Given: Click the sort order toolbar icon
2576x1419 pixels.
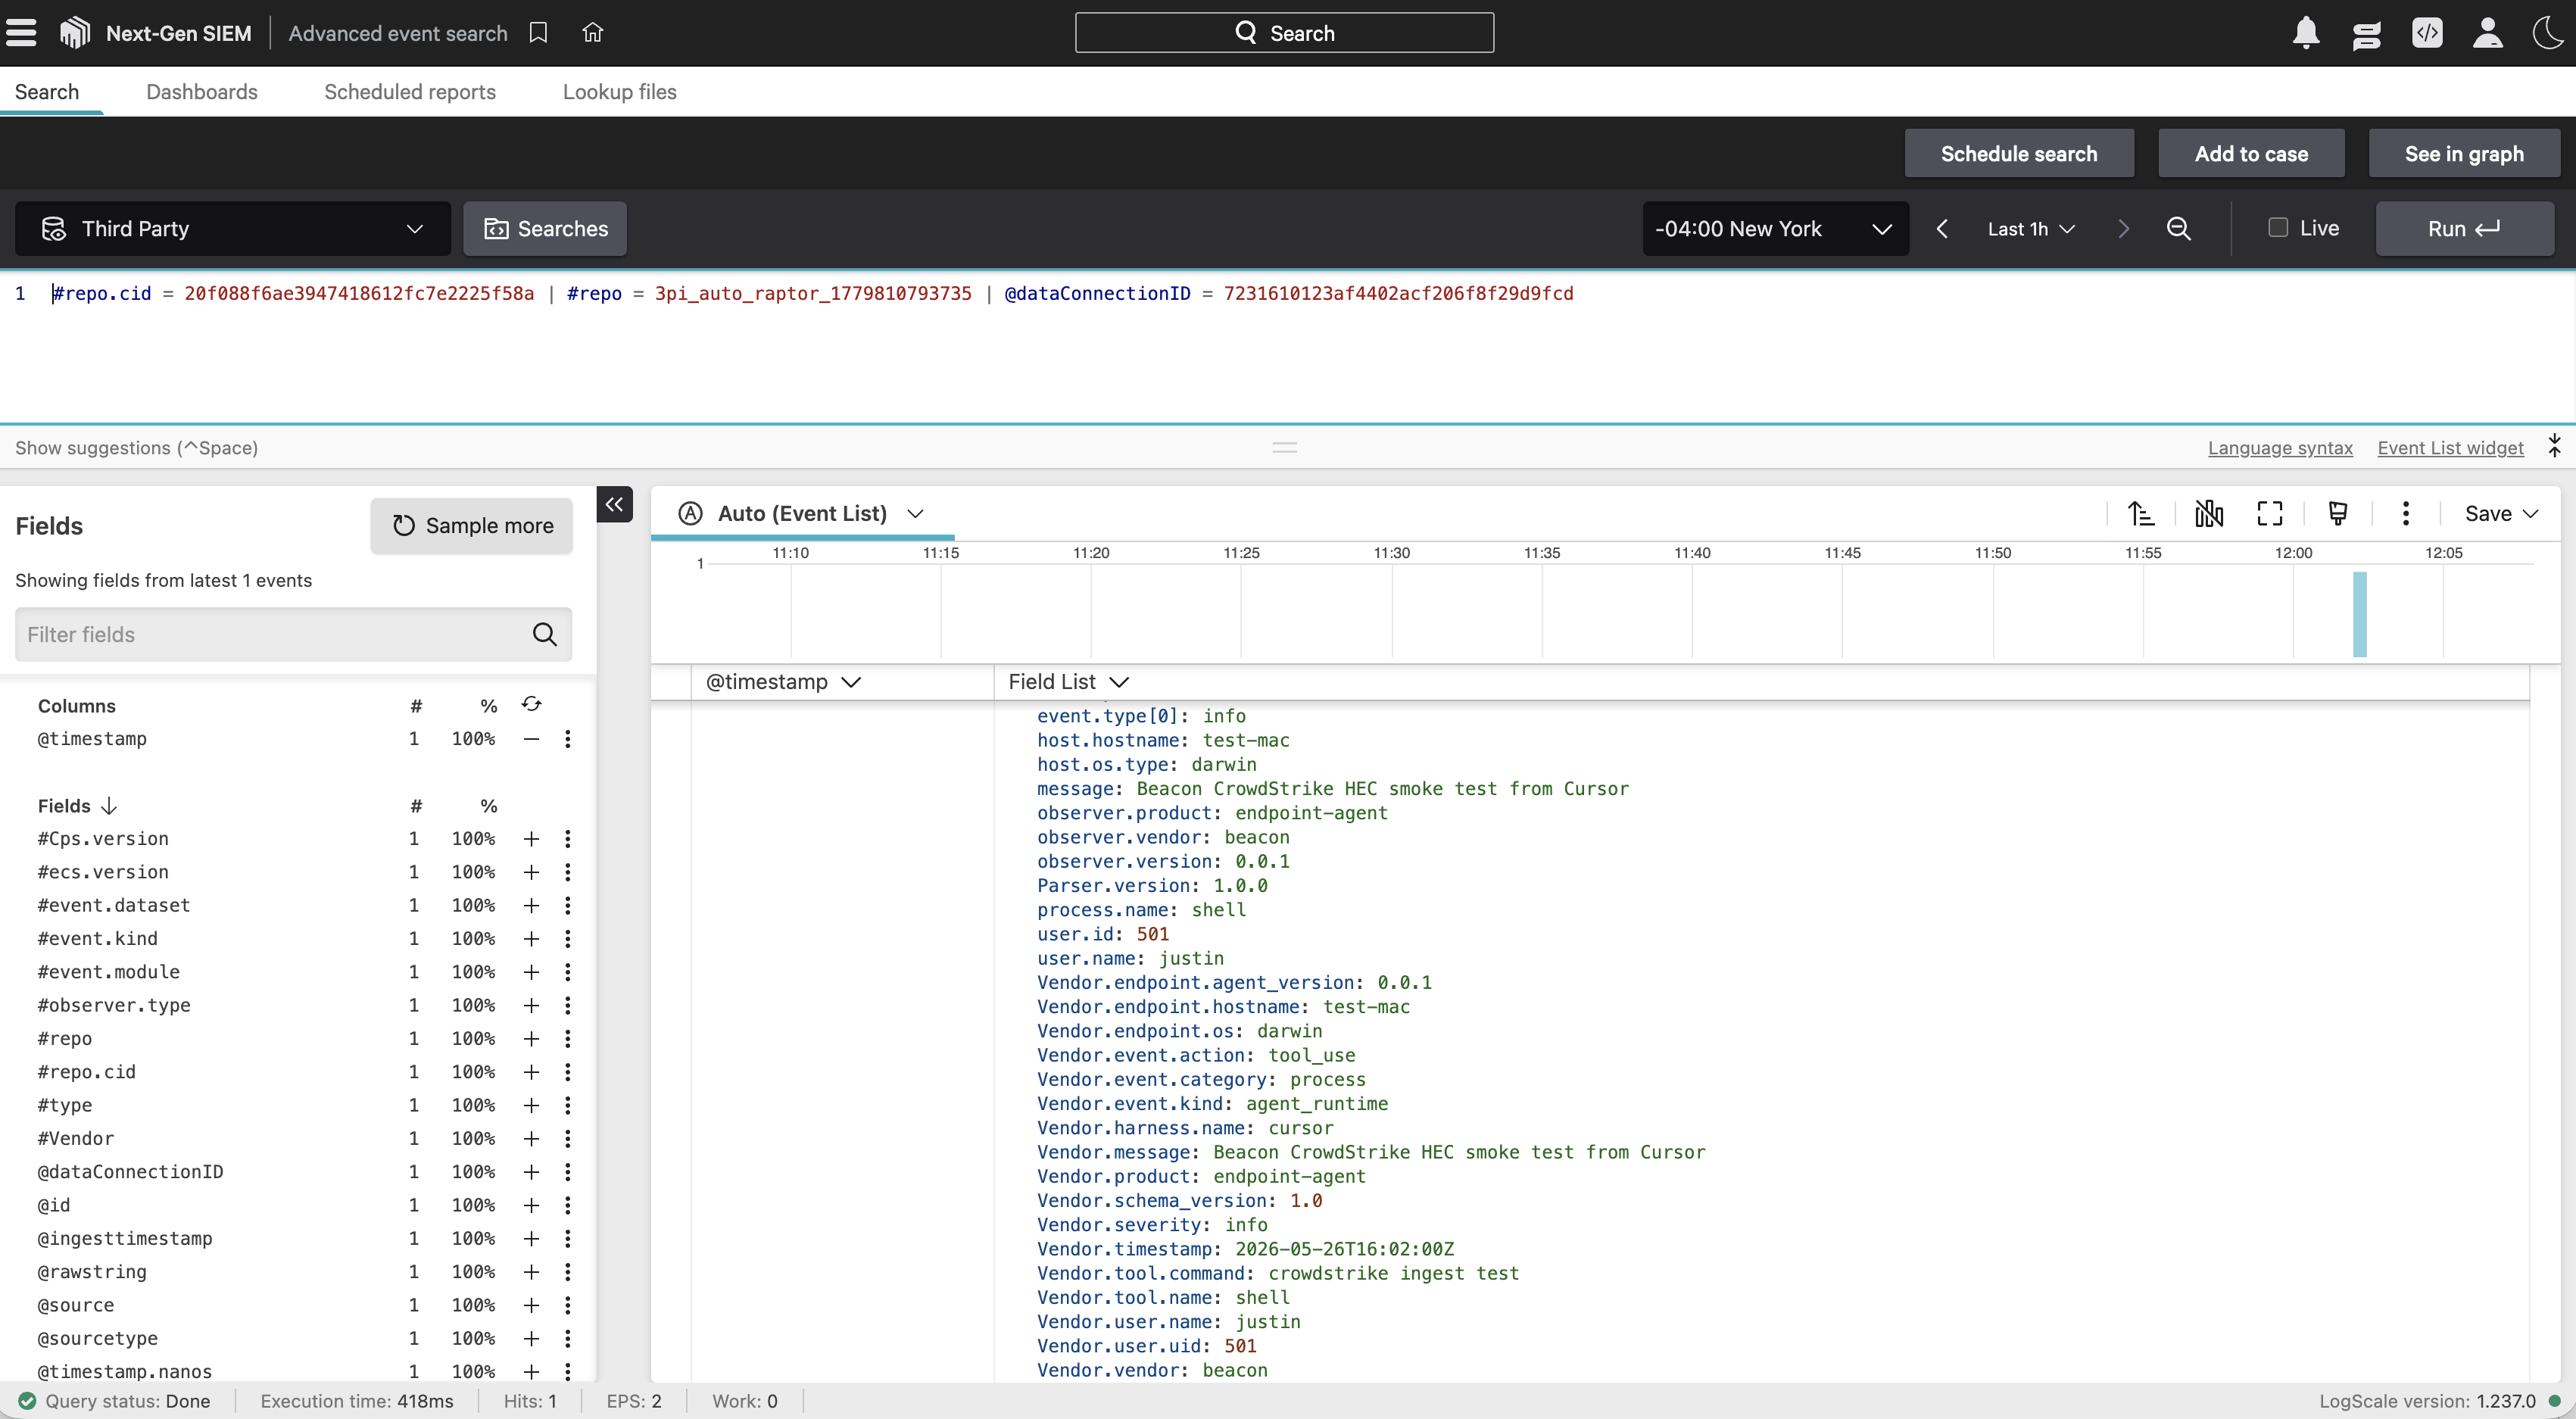Looking at the screenshot, I should pos(2140,514).
